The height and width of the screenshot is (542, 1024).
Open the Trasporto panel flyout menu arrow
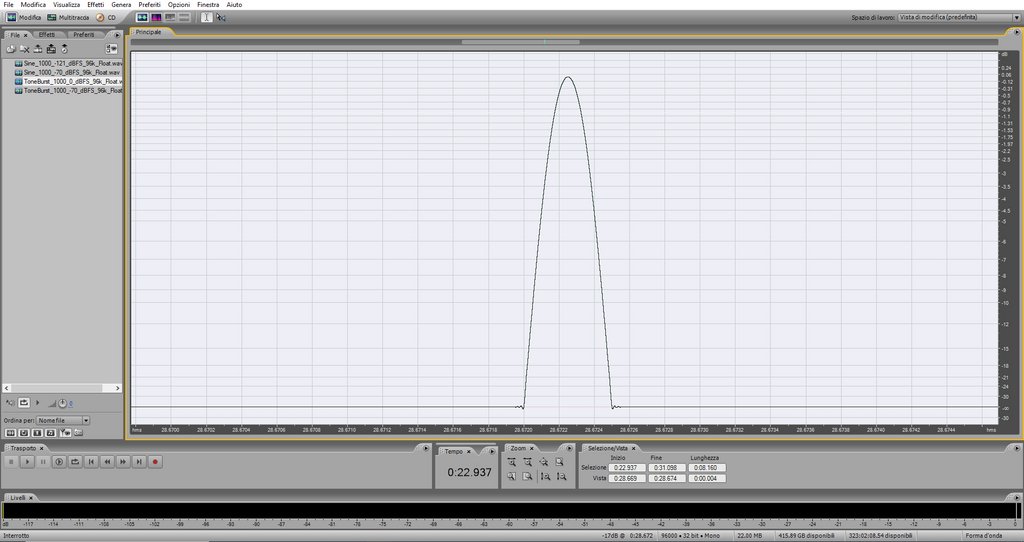(426, 449)
